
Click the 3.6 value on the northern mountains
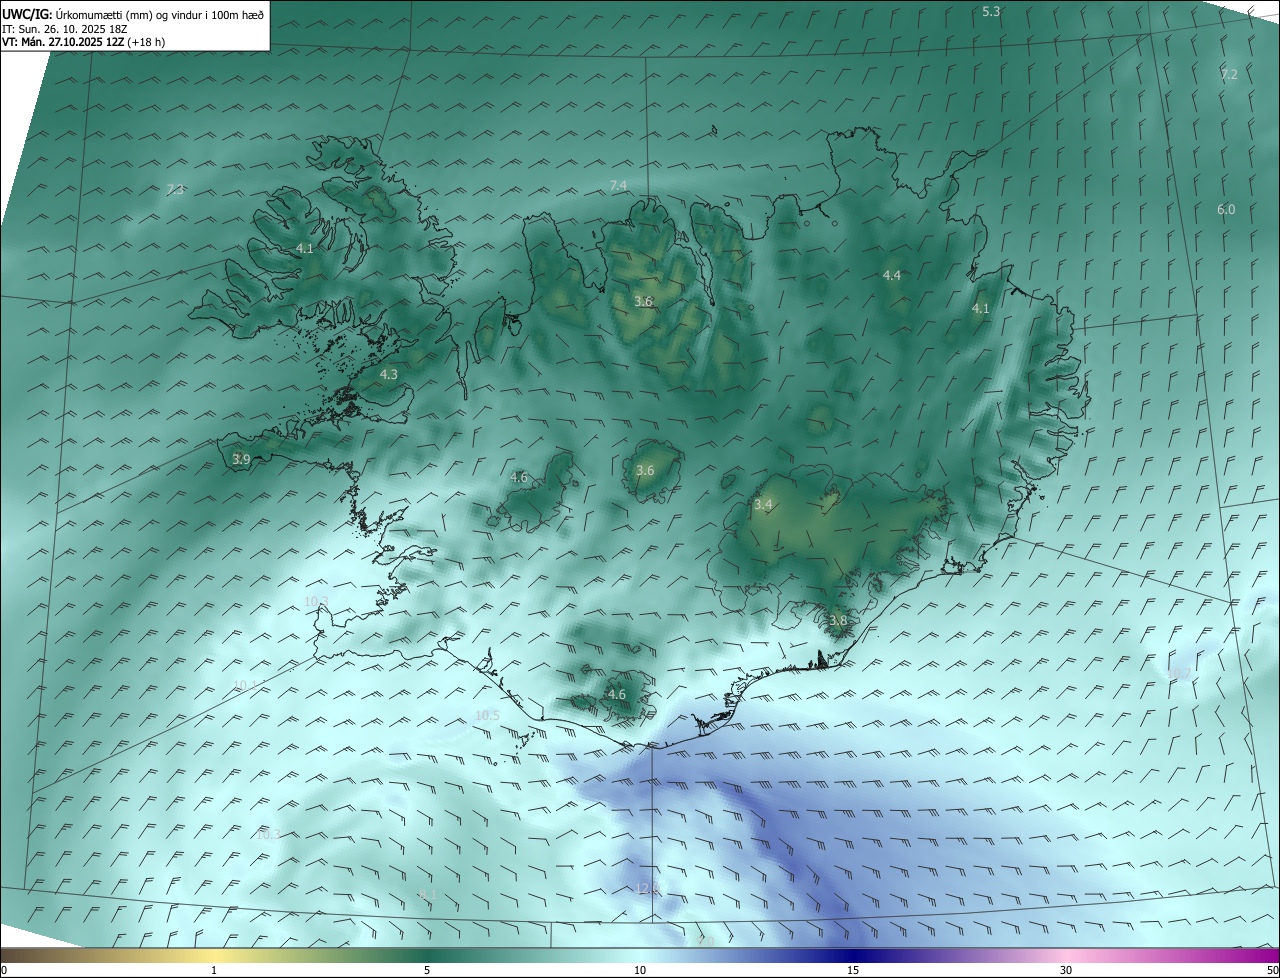(644, 302)
